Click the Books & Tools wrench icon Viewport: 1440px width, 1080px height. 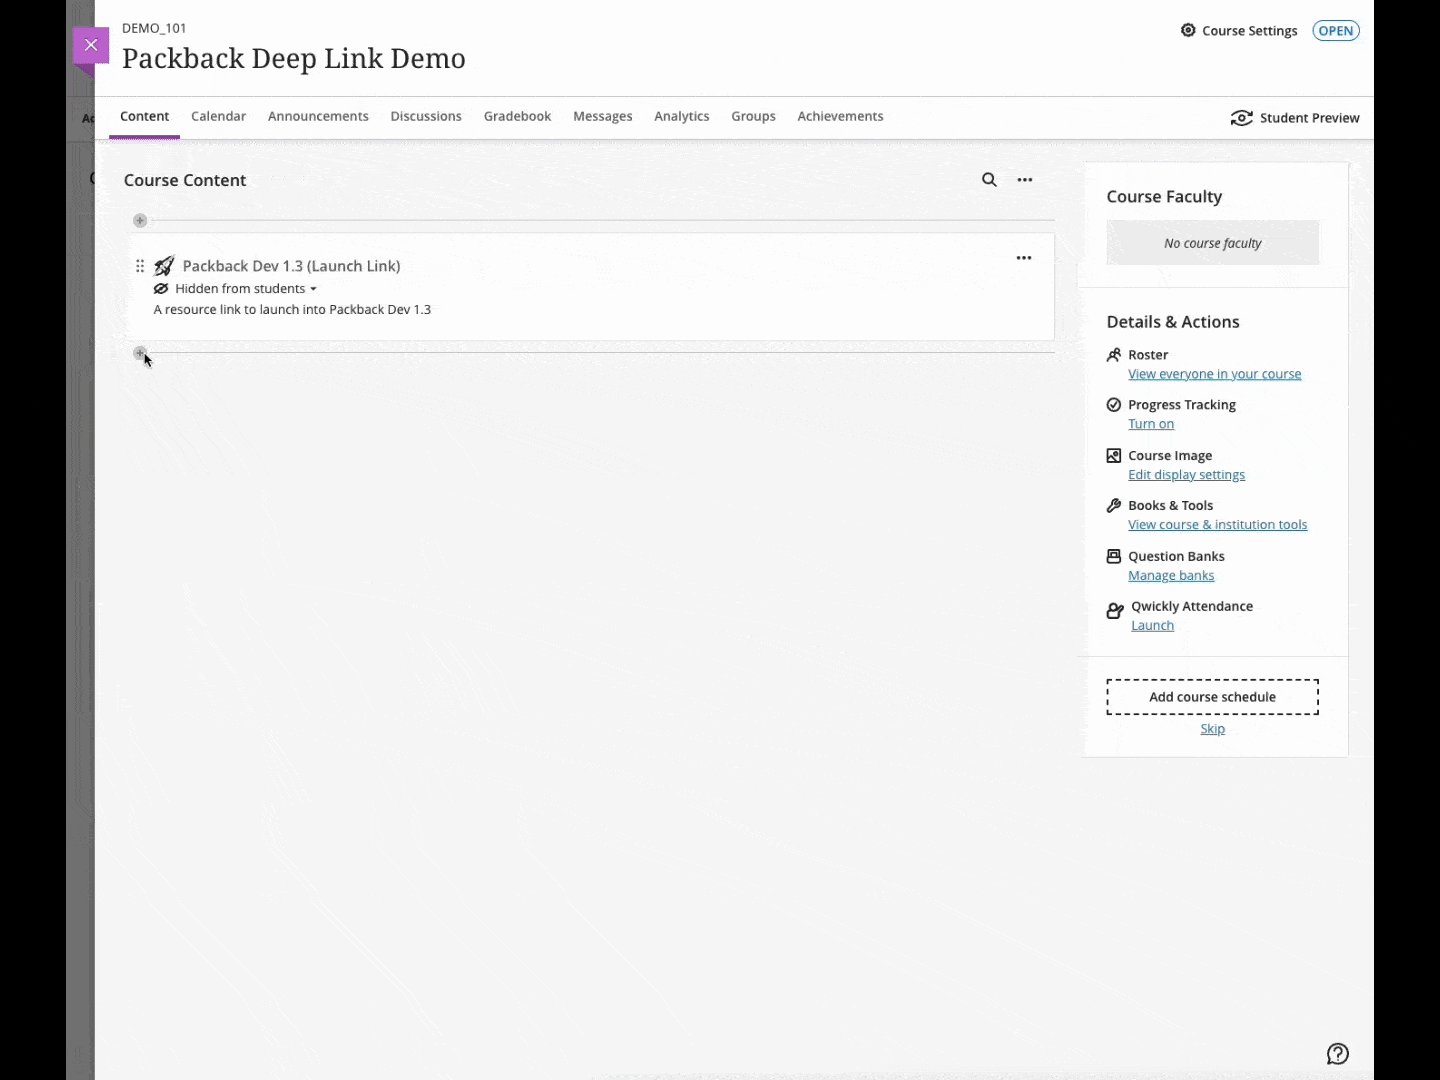[x=1114, y=506]
